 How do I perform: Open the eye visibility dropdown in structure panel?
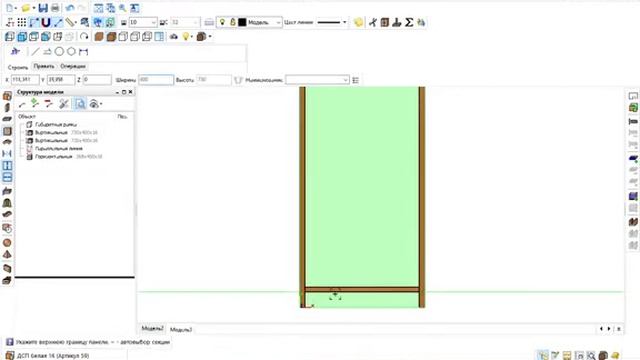point(101,104)
